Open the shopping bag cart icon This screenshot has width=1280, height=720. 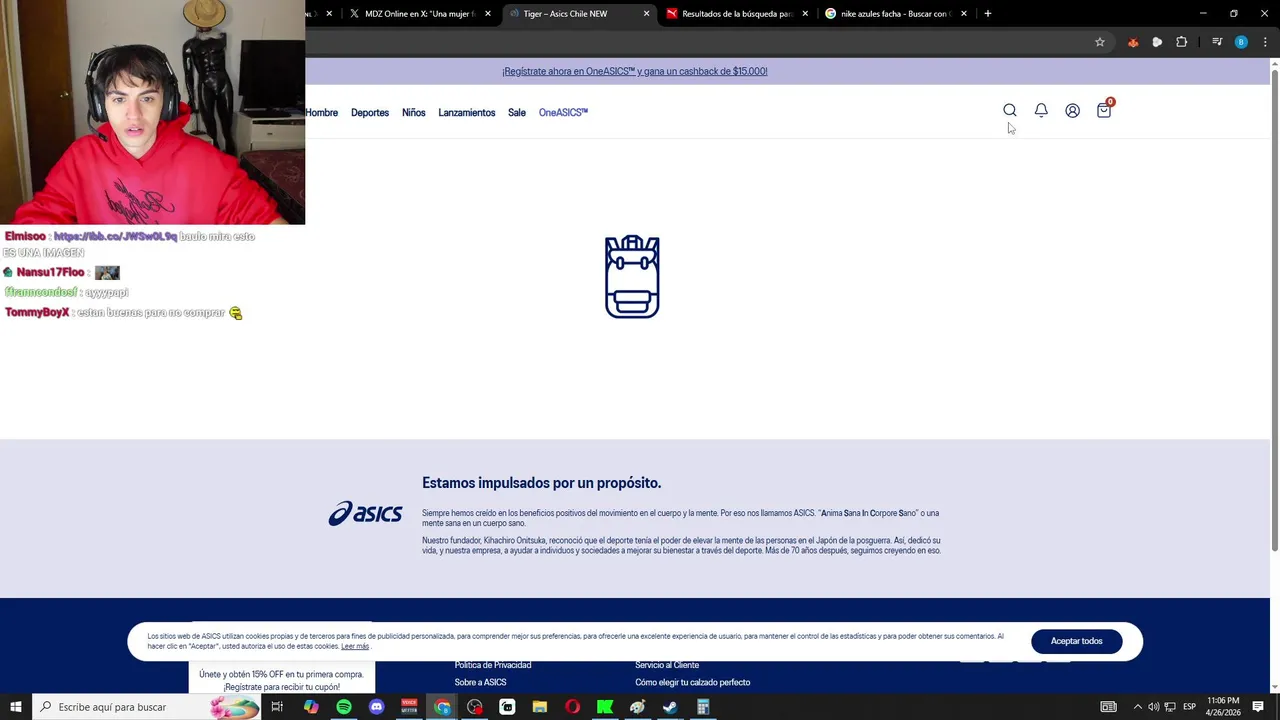1104,110
